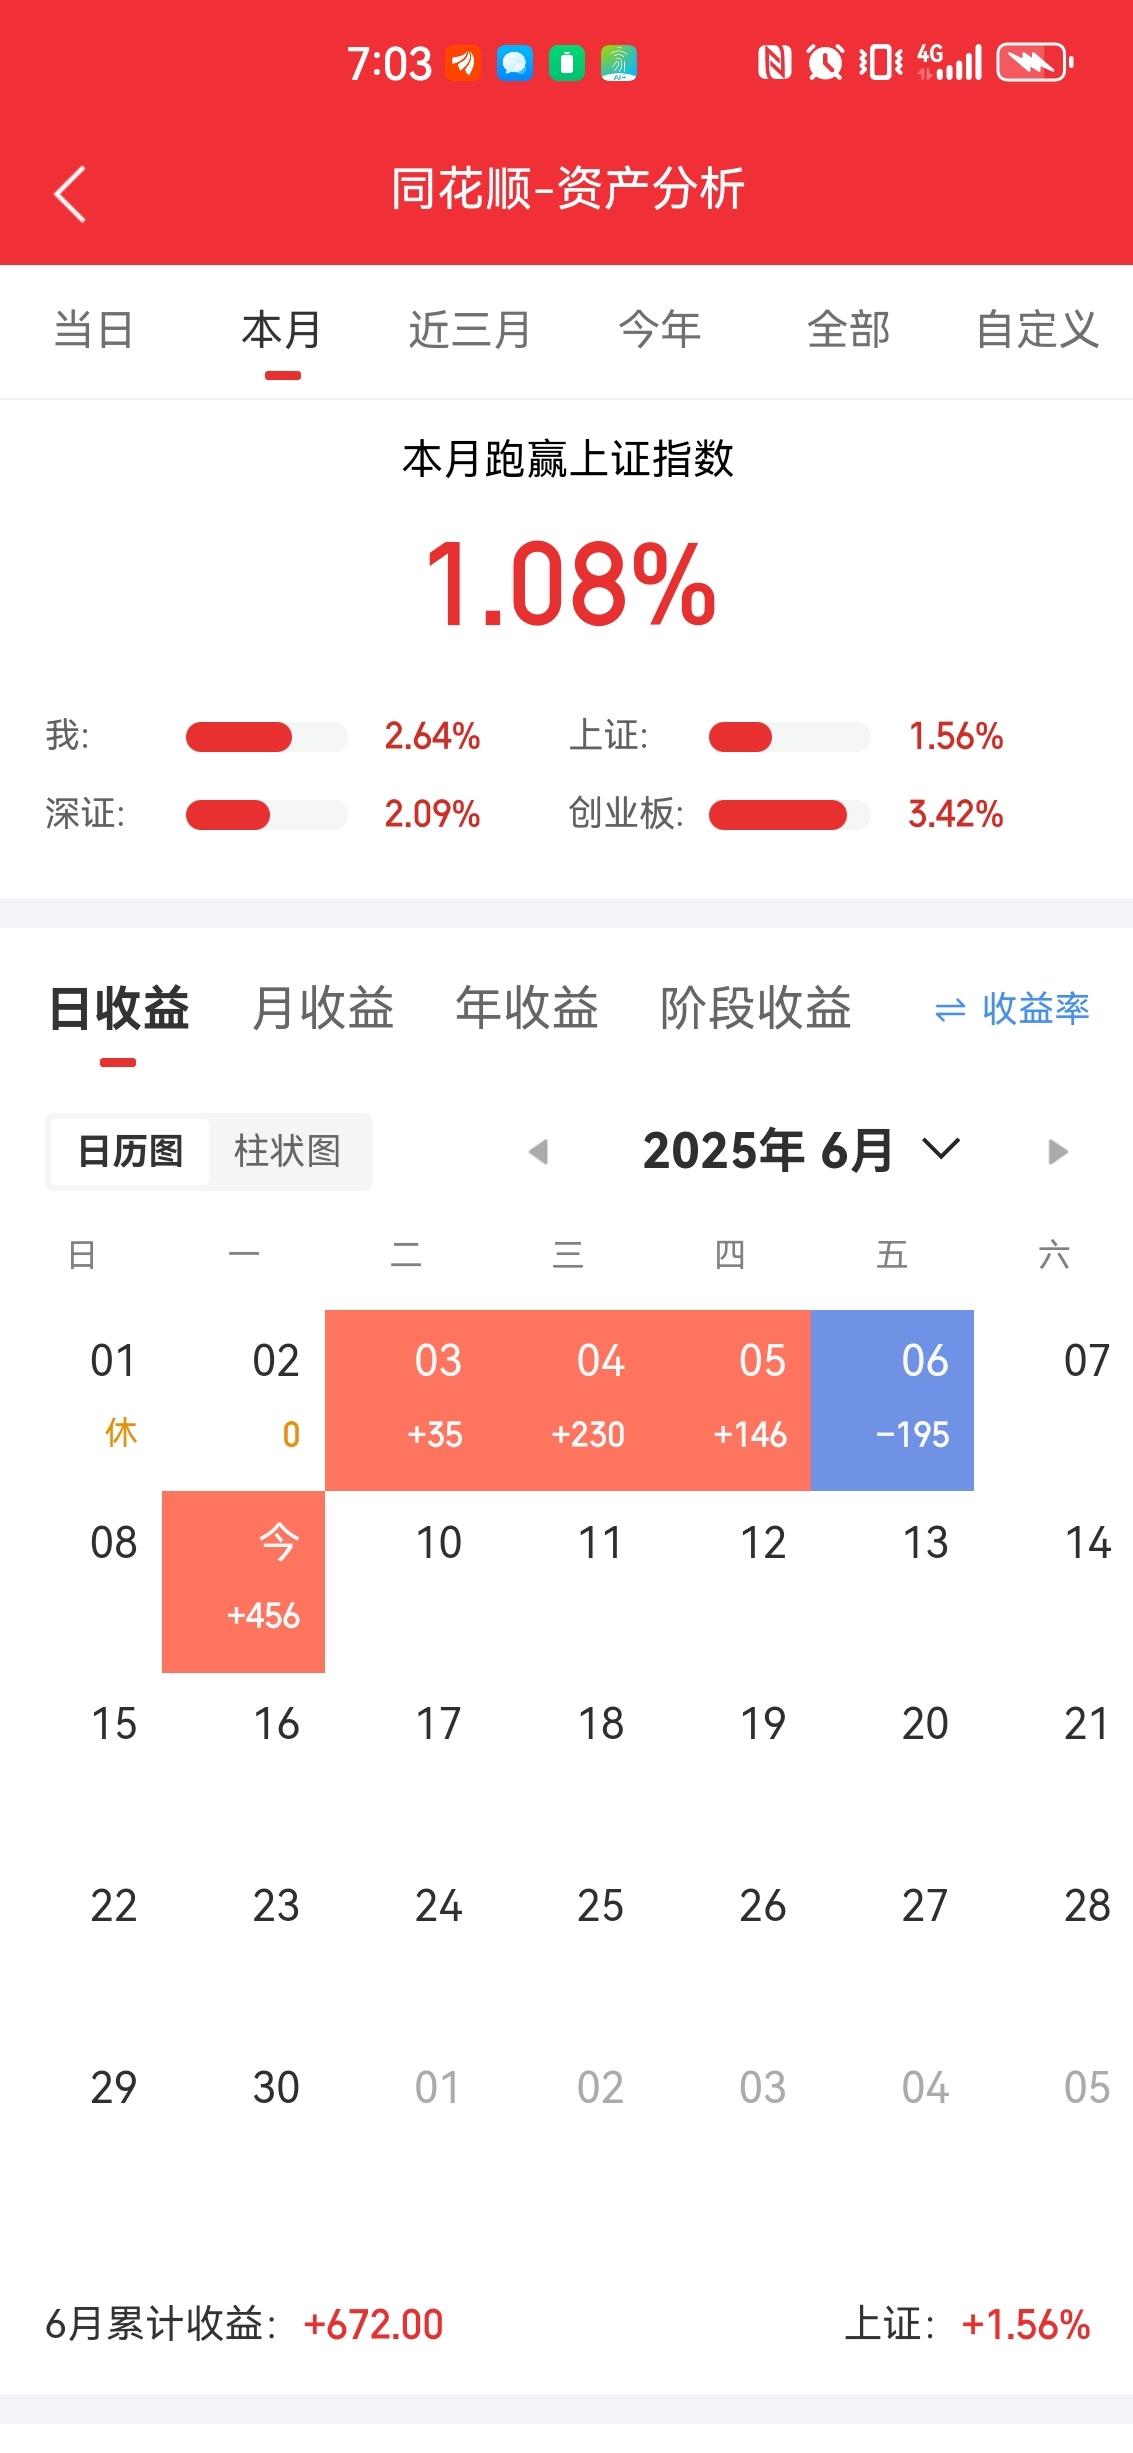Screen dimensions: 1133x2453
Task: Tap the 06 day cell showing -195
Action: point(892,1400)
